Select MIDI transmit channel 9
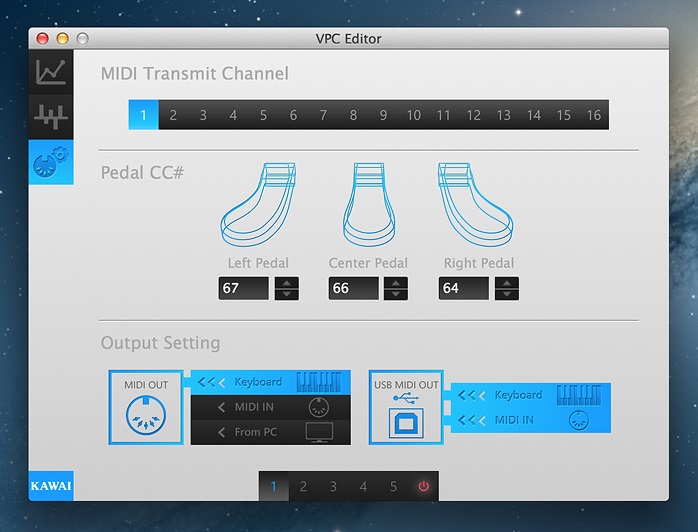The height and width of the screenshot is (532, 698). 383,115
